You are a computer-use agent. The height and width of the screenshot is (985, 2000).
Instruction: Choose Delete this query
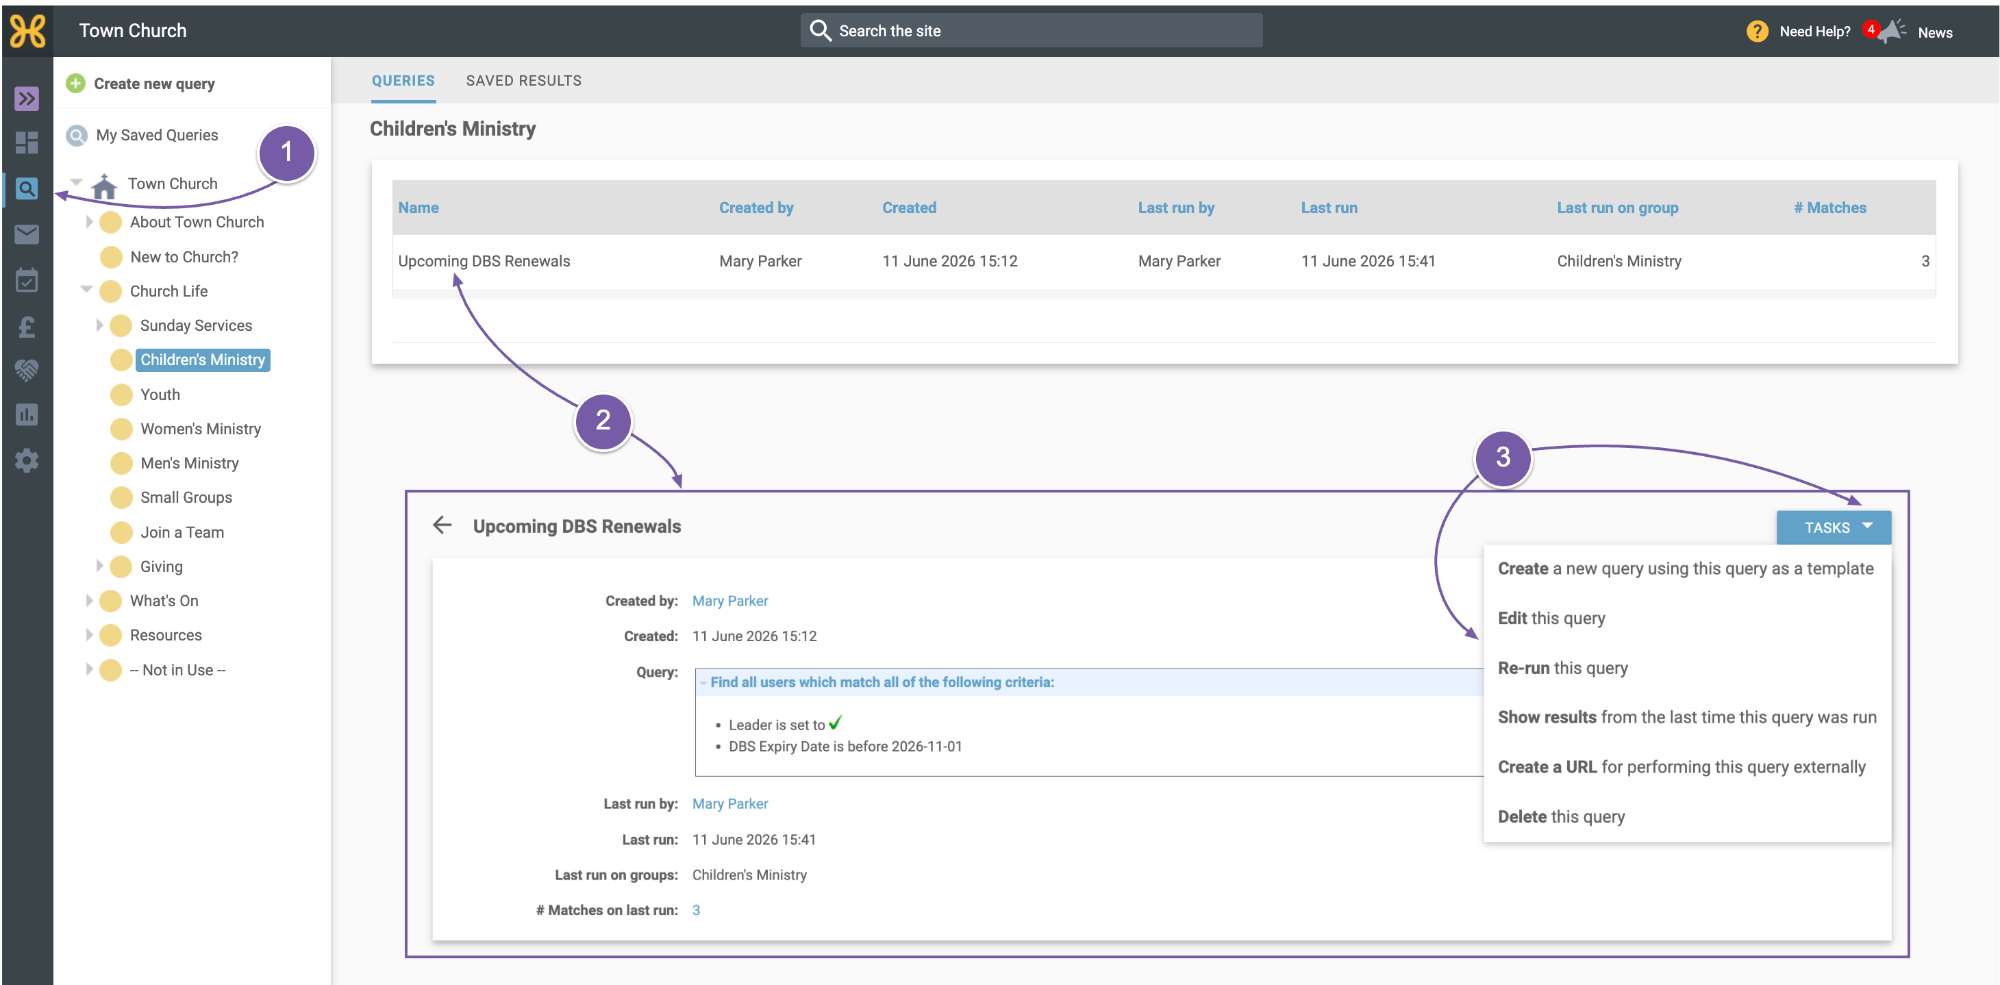click(1561, 817)
